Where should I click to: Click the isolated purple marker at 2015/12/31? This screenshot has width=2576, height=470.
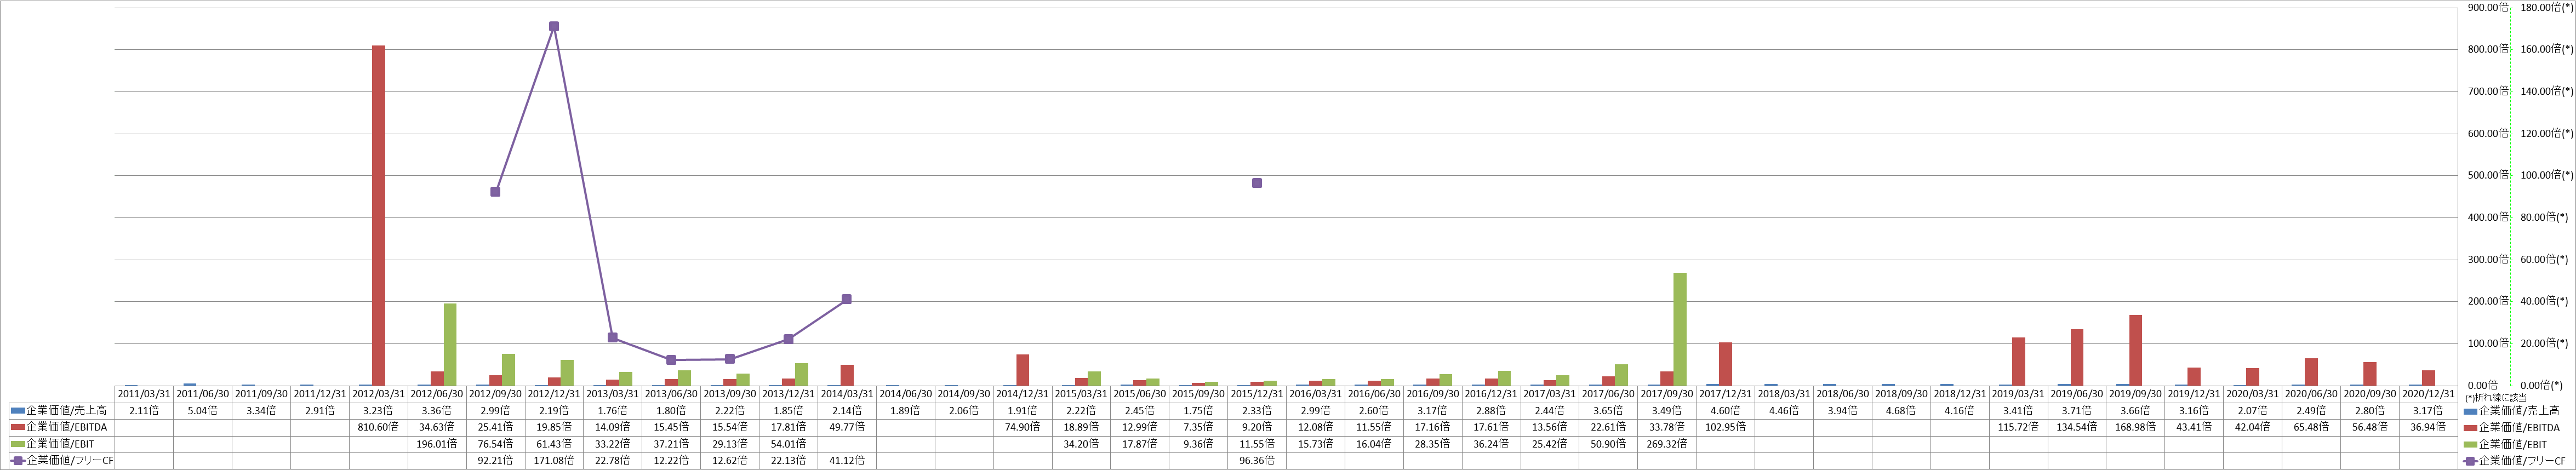(1257, 183)
